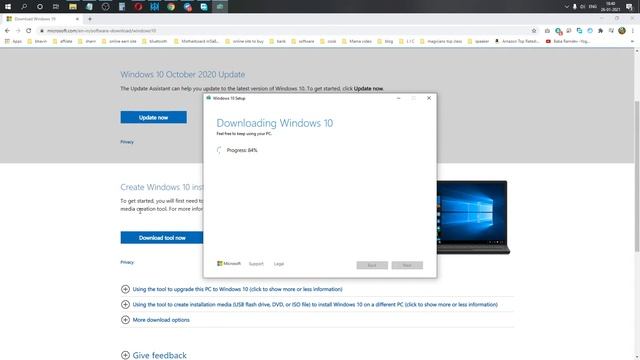Screen dimensions: 640x360
Task: Expand upgrade this PC instructions
Action: (231, 289)
